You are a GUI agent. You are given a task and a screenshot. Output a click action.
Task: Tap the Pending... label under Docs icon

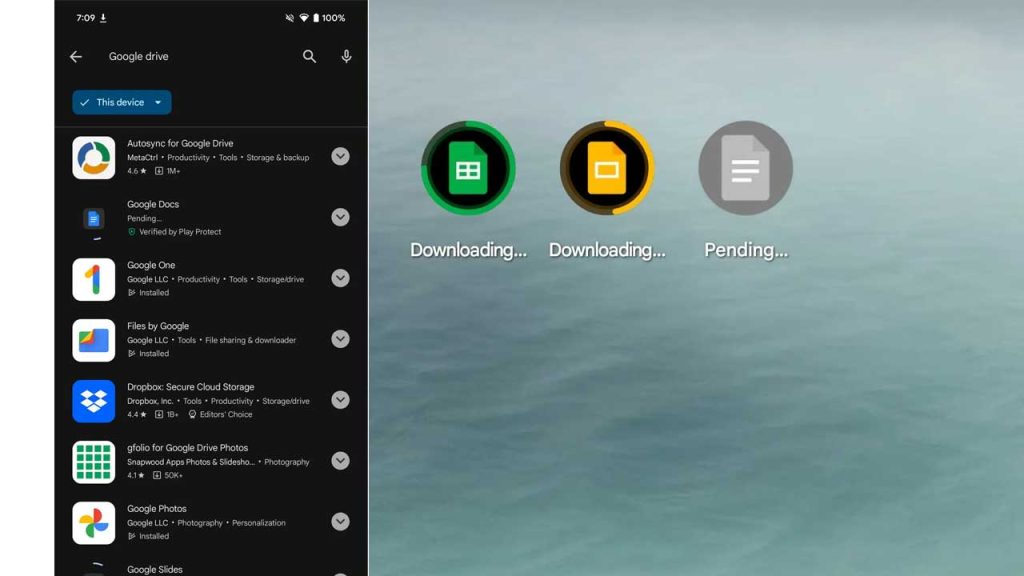[746, 250]
